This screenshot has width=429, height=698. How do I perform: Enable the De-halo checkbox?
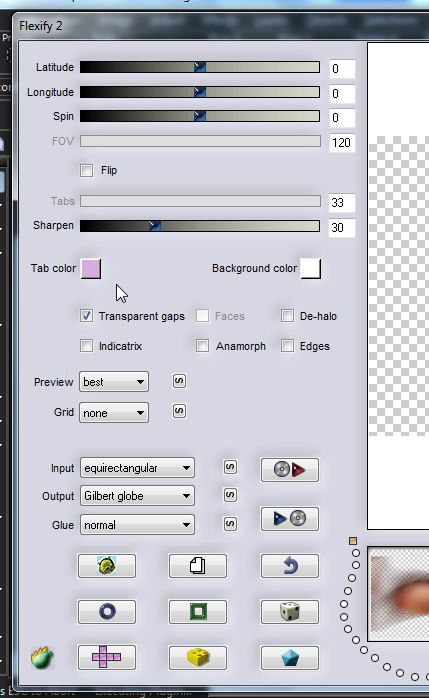[x=287, y=316]
